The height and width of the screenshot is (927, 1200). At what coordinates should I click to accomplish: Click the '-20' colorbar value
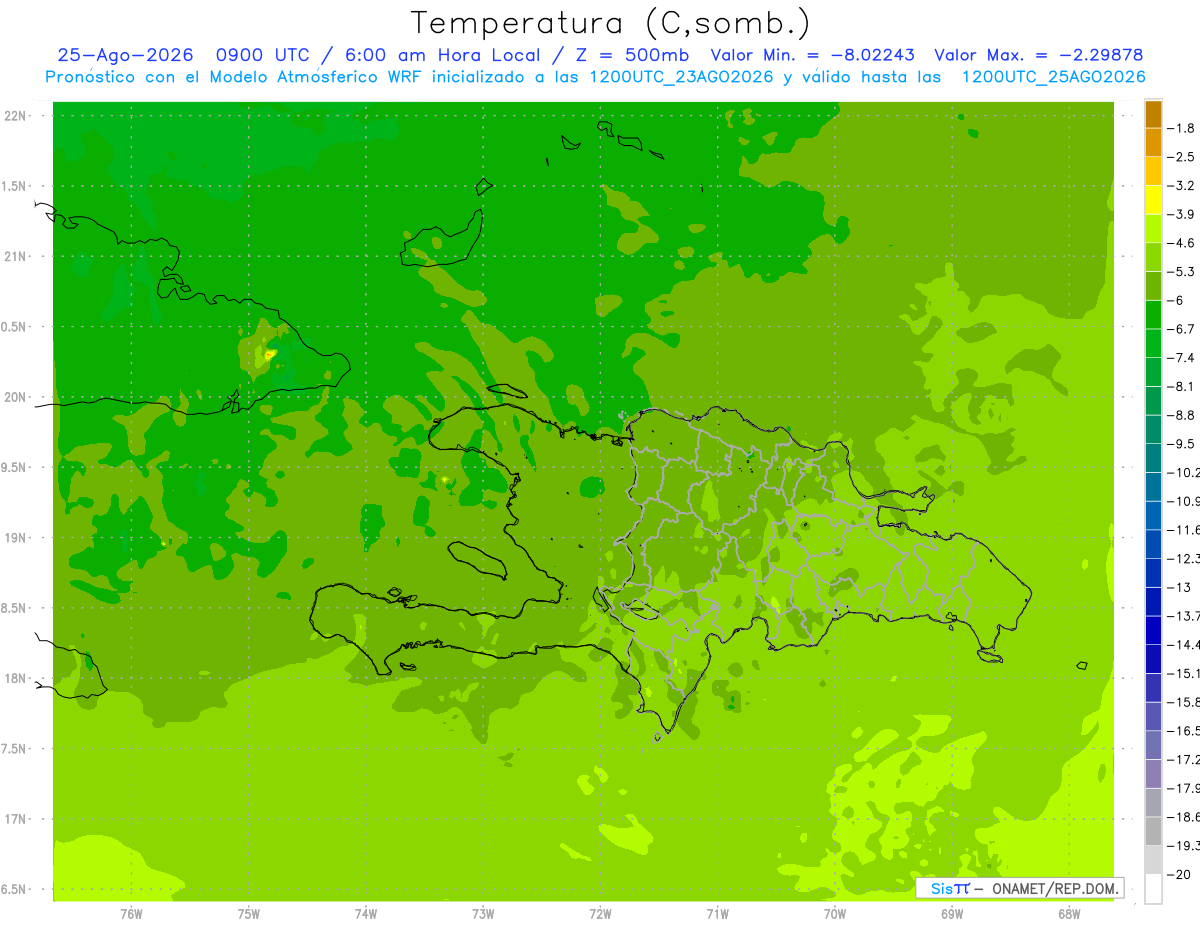pyautogui.click(x=1178, y=874)
